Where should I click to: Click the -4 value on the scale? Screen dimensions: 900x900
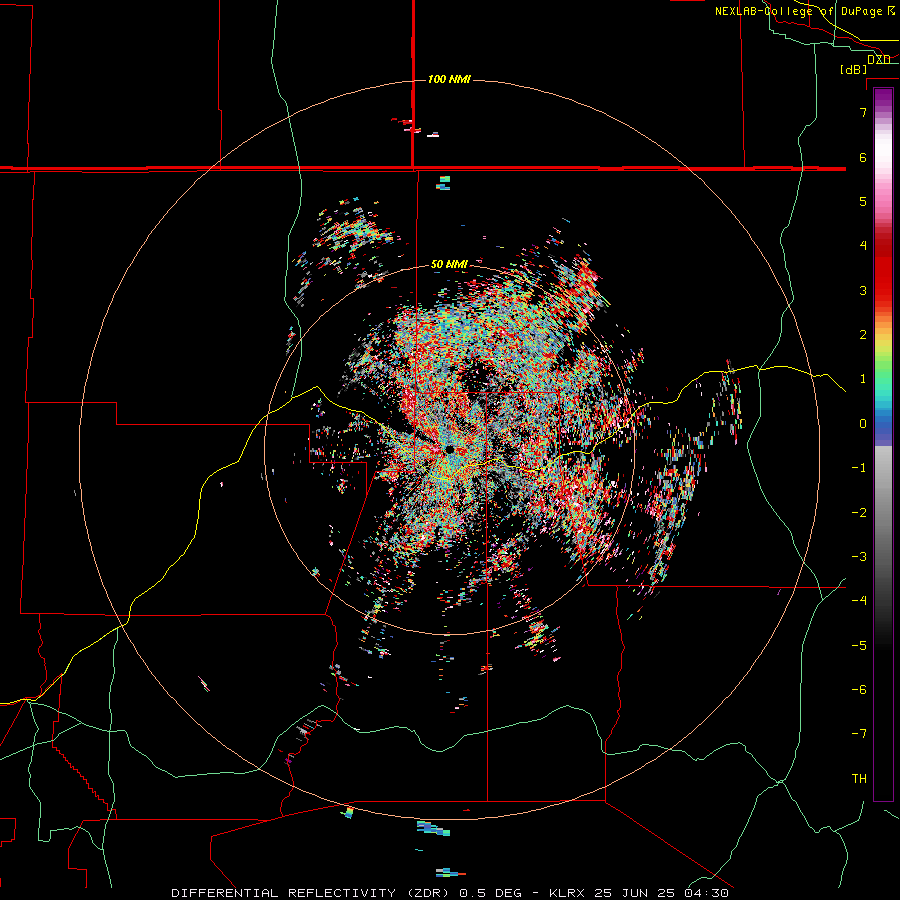point(859,601)
